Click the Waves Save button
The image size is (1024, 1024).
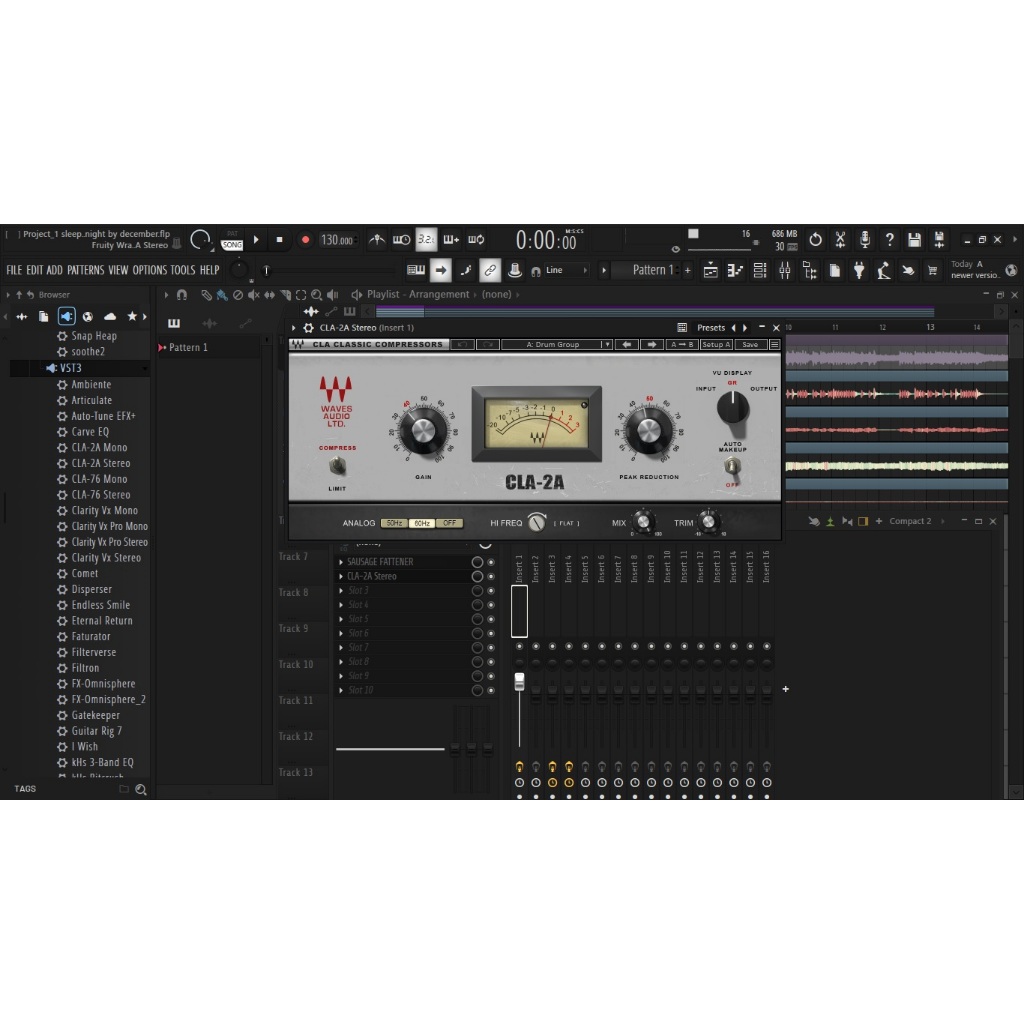(750, 344)
